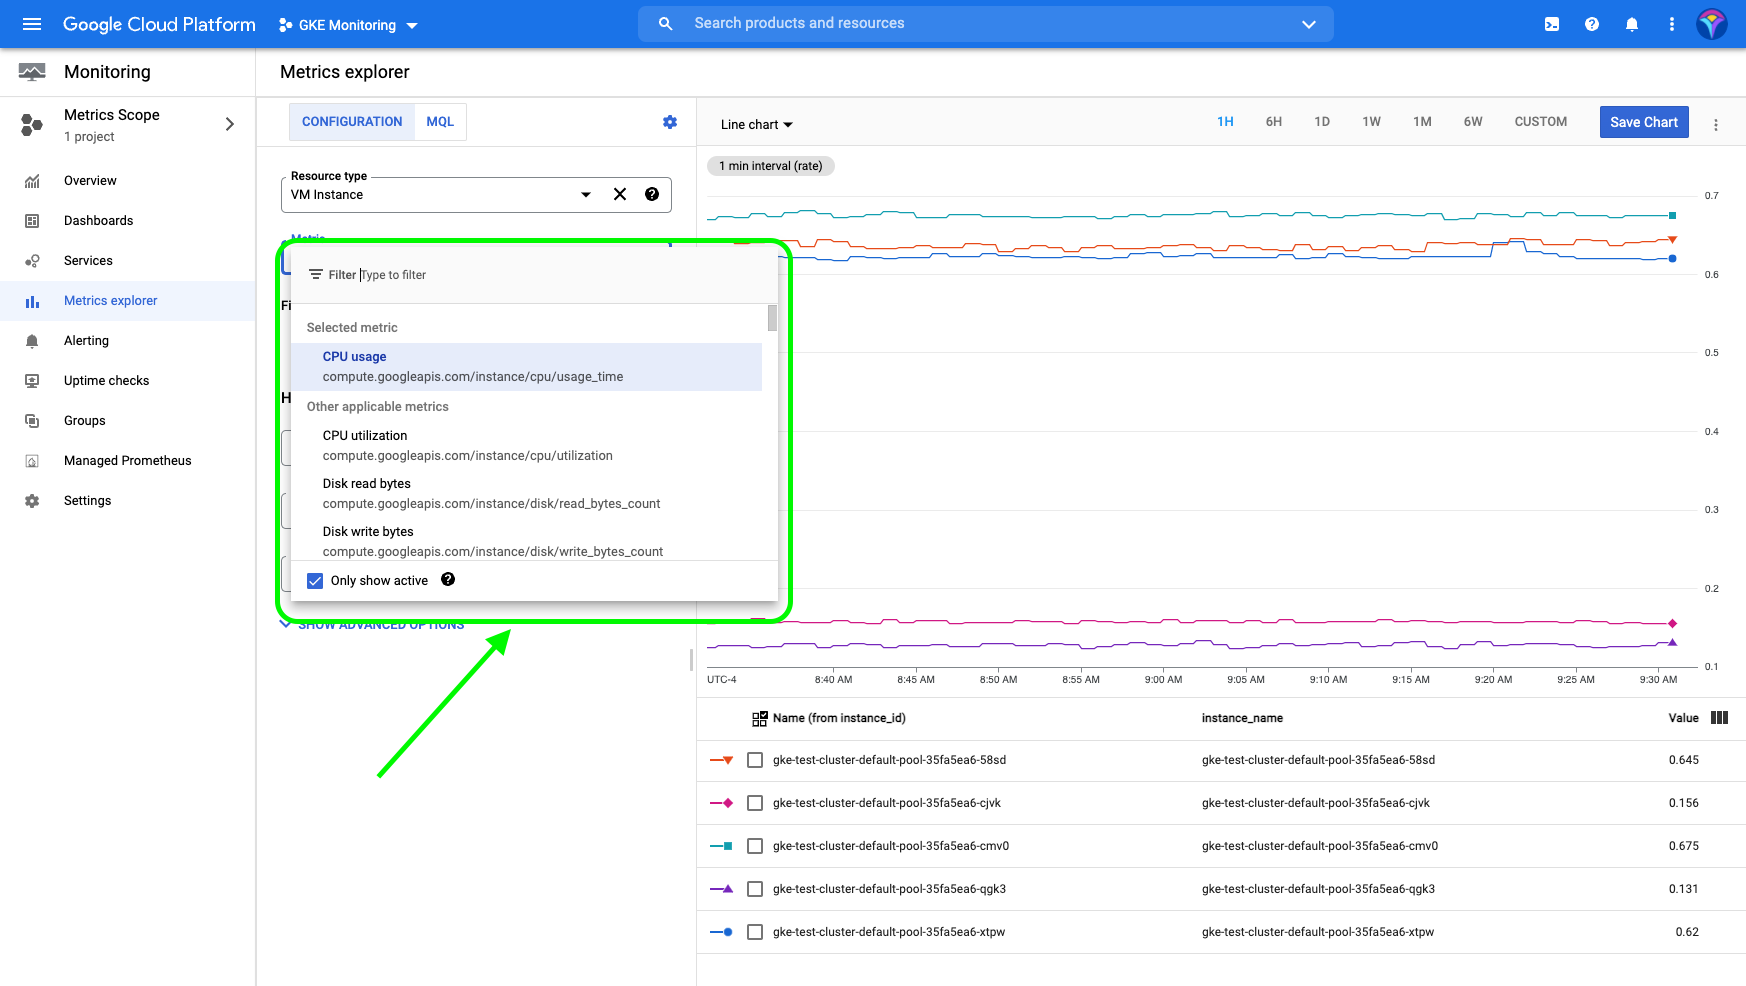1746x986 pixels.
Task: Open the header three-dot settings menu
Action: click(x=1672, y=24)
